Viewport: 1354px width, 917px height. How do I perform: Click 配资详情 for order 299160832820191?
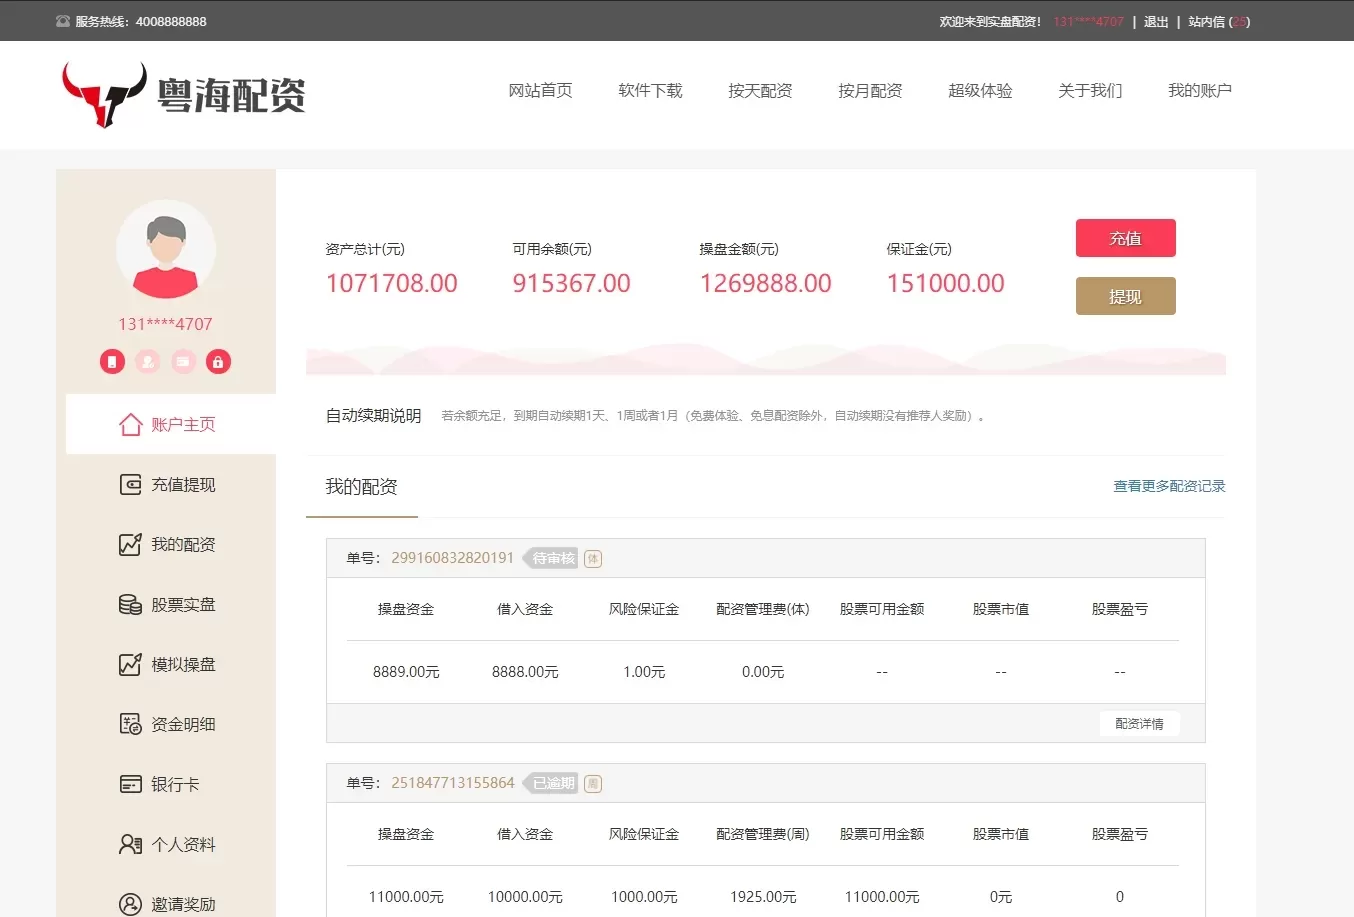coord(1139,723)
